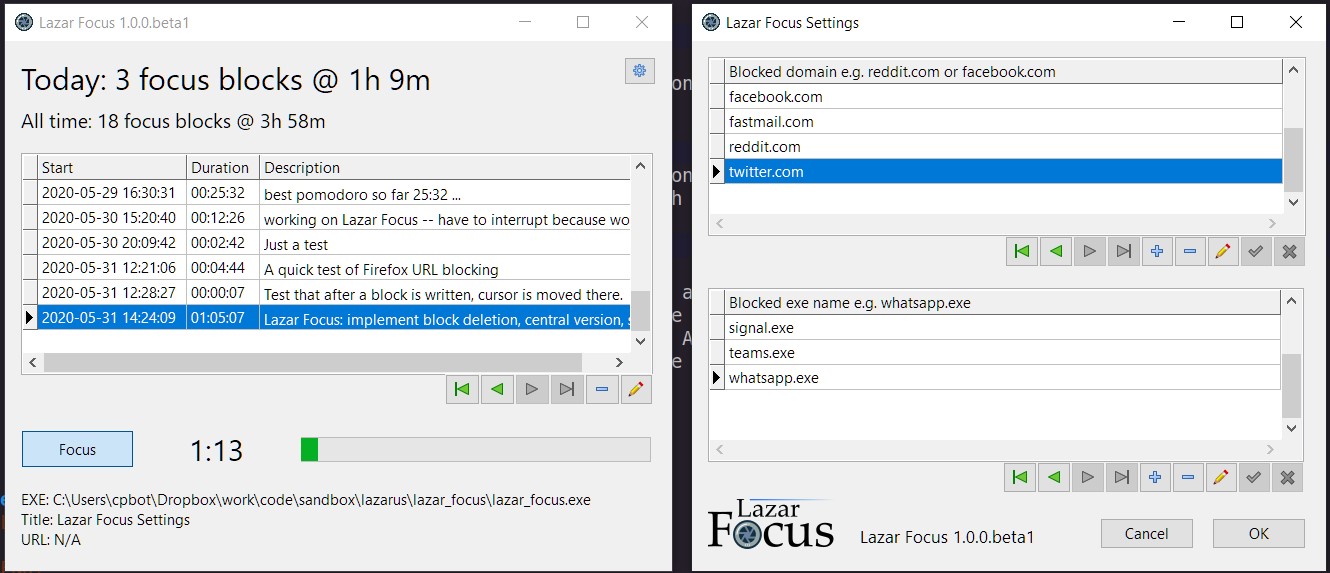Click blocked domain list scroll-down arrow
The height and width of the screenshot is (573, 1330).
point(1294,201)
